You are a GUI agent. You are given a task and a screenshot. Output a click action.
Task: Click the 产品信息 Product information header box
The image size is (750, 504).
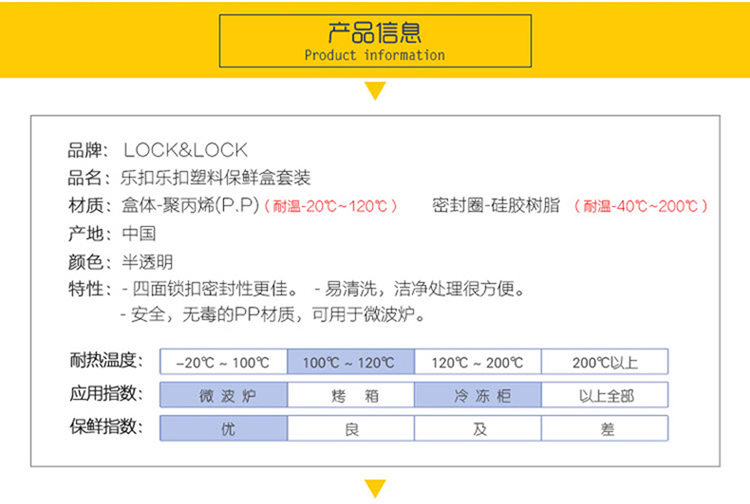click(x=375, y=41)
